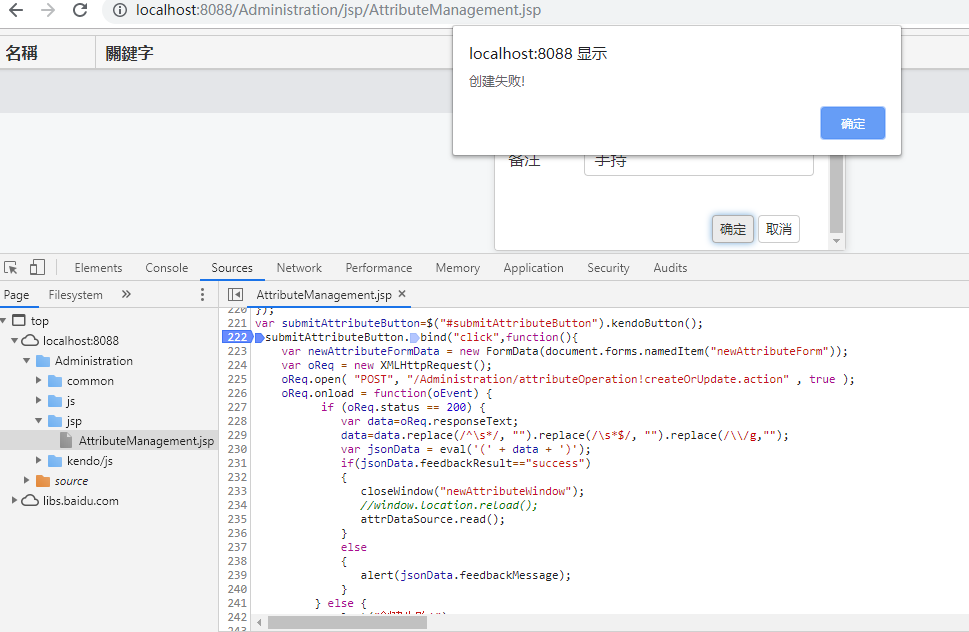Expand the kendo/js folder arrow
Image resolution: width=969 pixels, height=632 pixels.
[38, 460]
